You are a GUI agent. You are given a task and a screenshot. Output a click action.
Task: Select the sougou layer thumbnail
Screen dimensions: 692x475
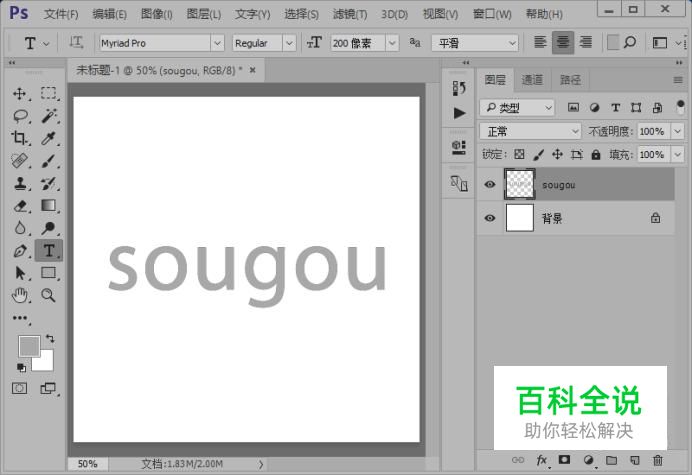point(520,184)
